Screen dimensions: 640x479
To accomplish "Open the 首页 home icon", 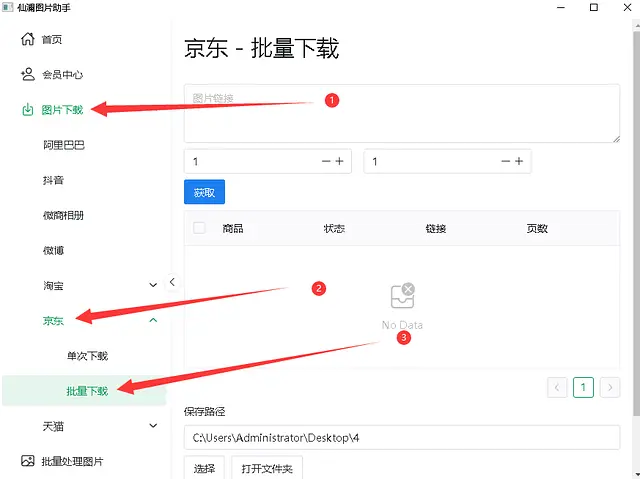I will coord(28,39).
